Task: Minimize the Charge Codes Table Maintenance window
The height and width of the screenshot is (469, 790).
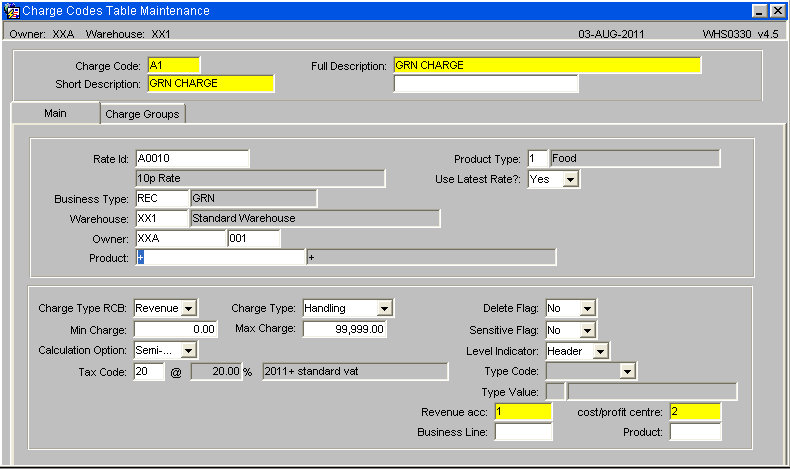Action: (x=760, y=11)
